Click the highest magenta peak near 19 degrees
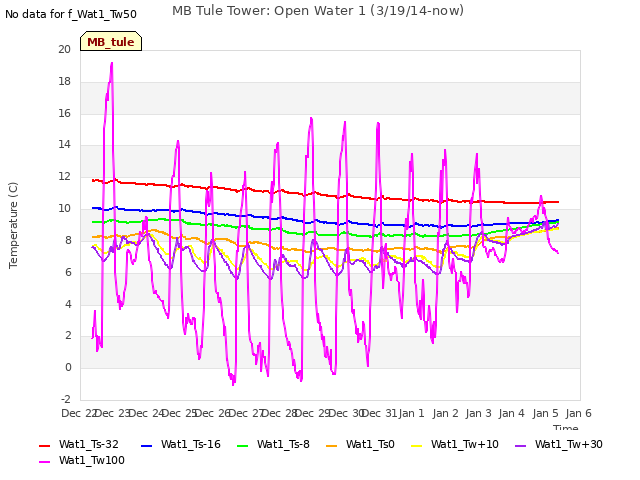The image size is (640, 480). point(111,64)
